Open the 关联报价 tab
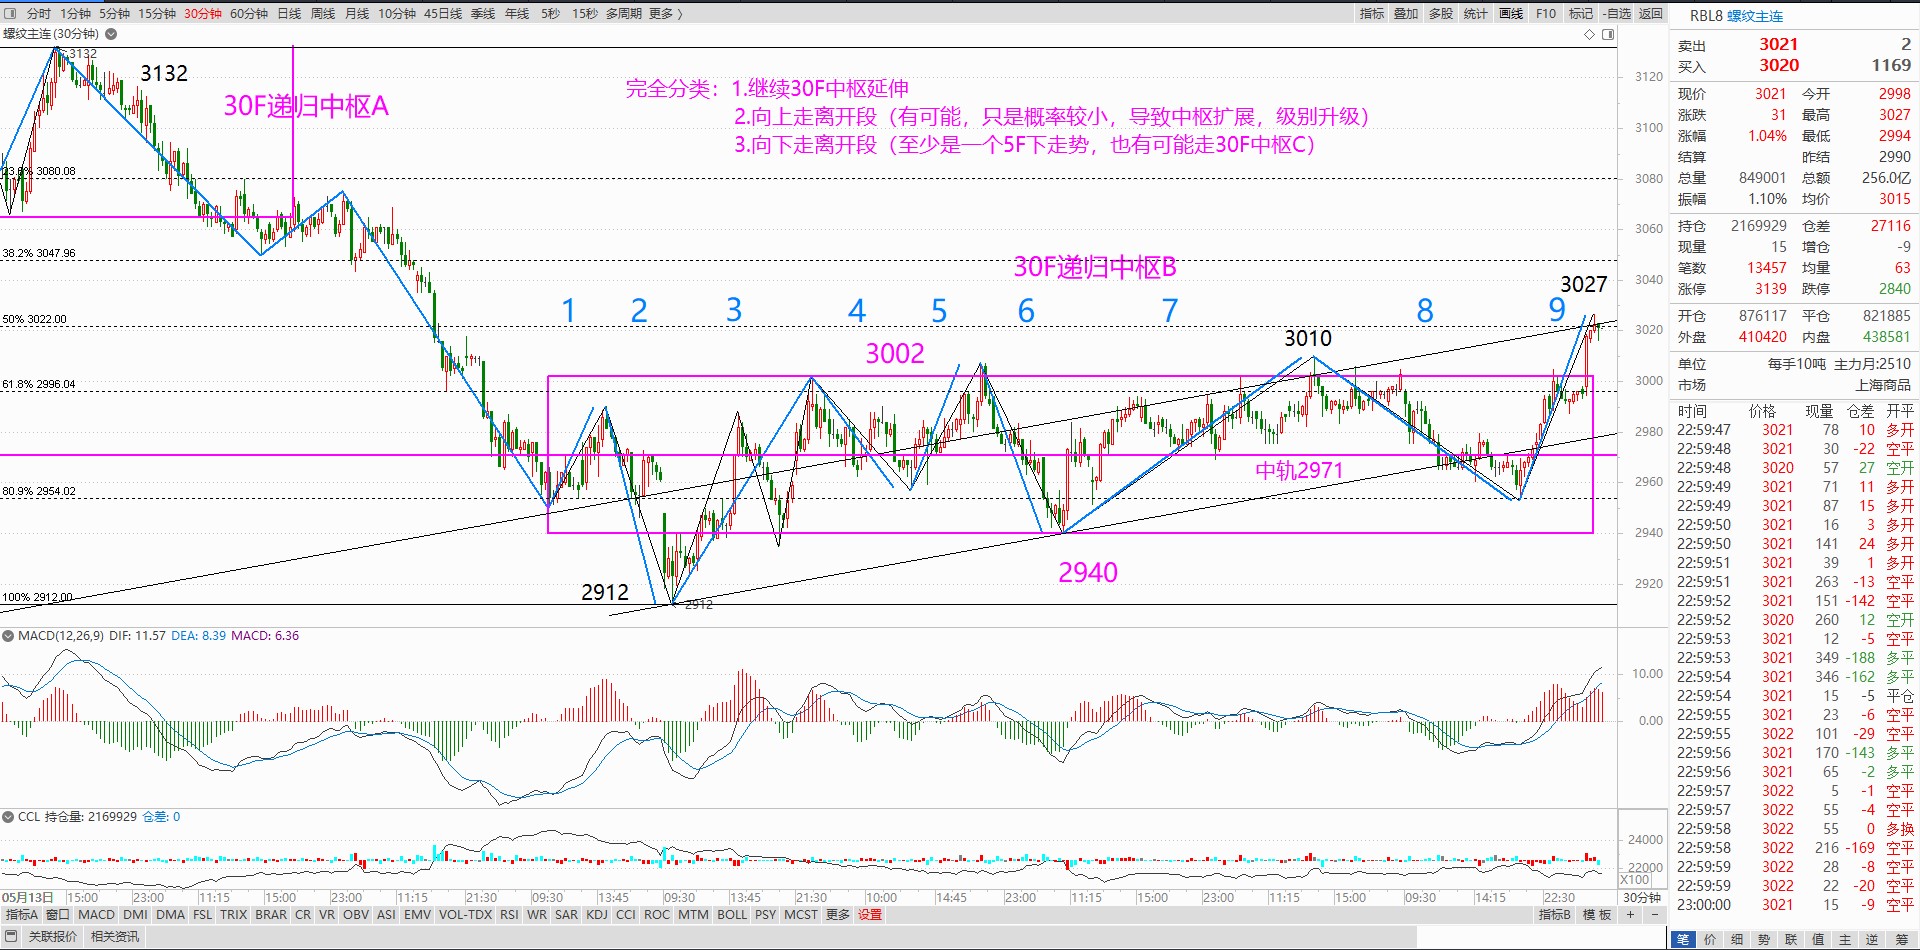 (x=53, y=937)
